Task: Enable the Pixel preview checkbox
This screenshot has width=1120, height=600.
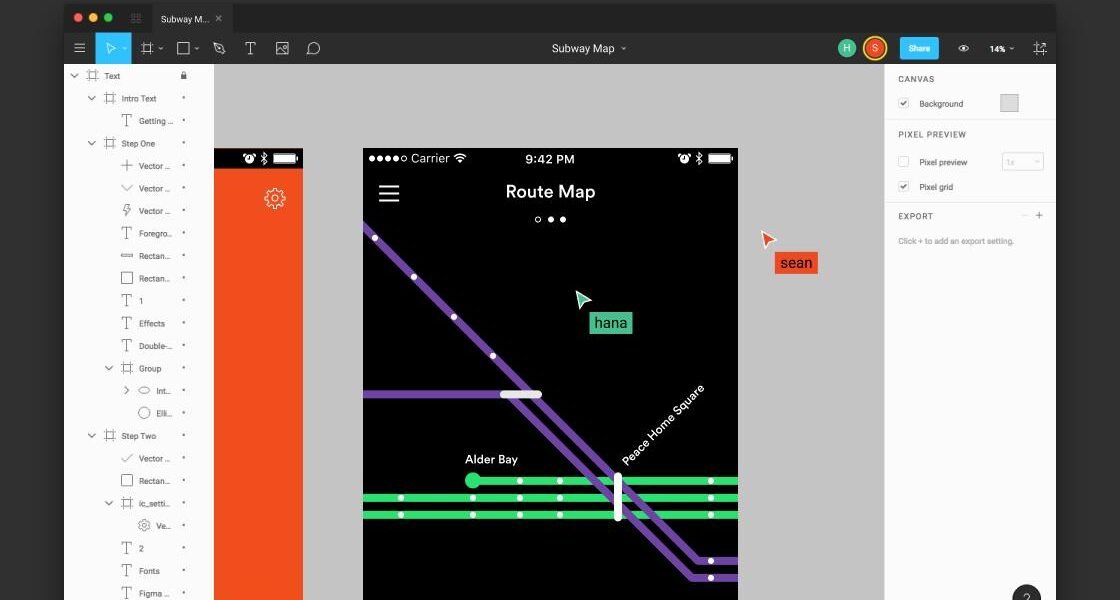Action: pos(904,162)
